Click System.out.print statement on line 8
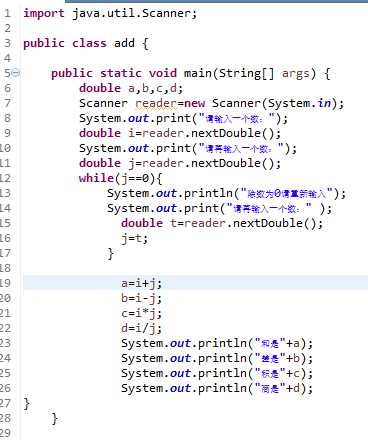The image size is (368, 440). pos(183,119)
